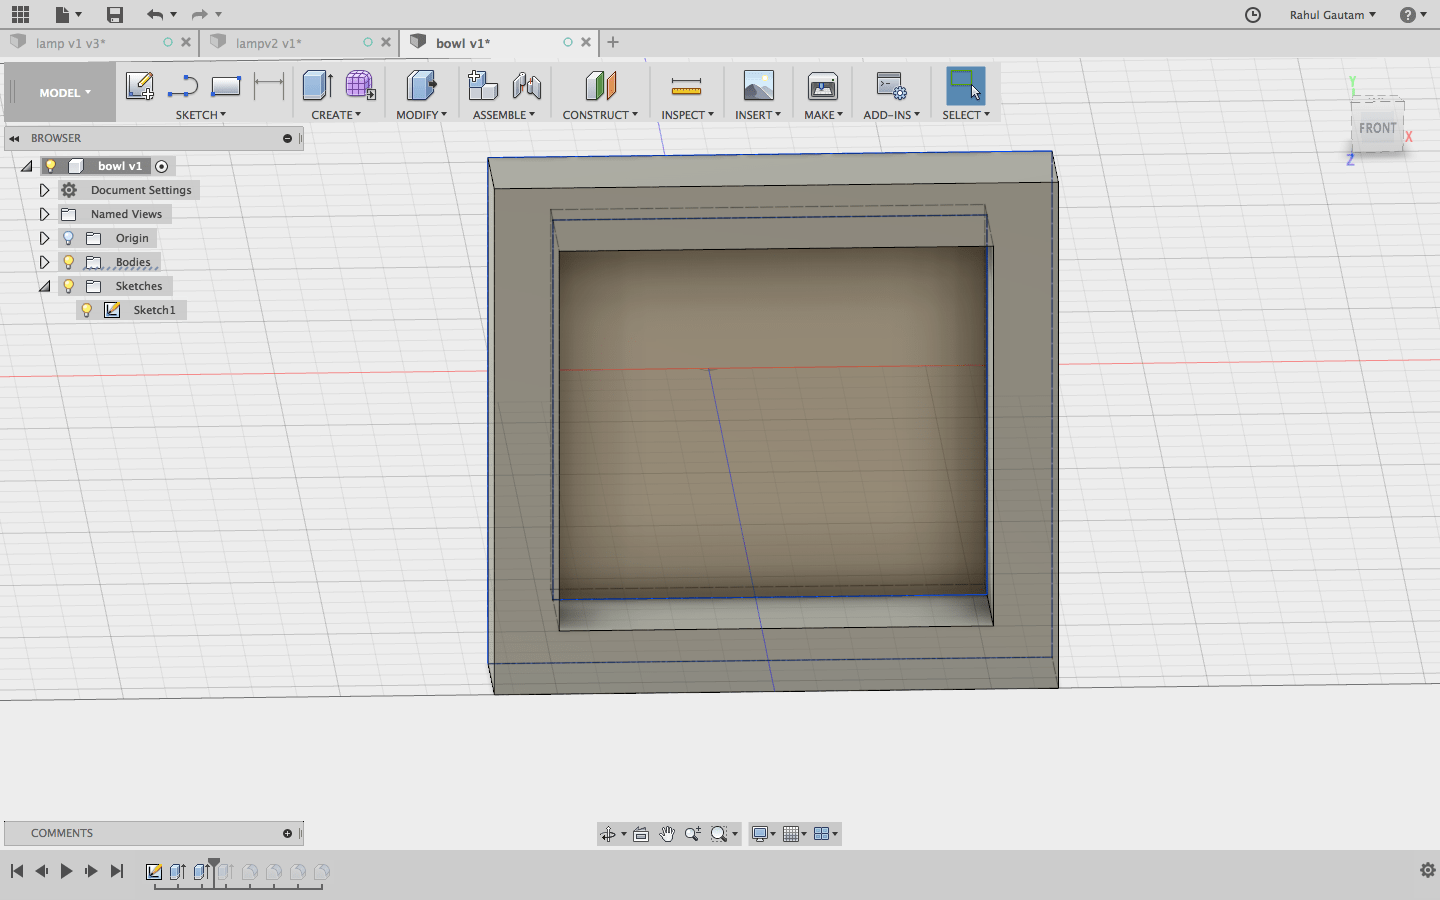Choose the Line sketch tool
The height and width of the screenshot is (900, 1440).
coord(183,87)
